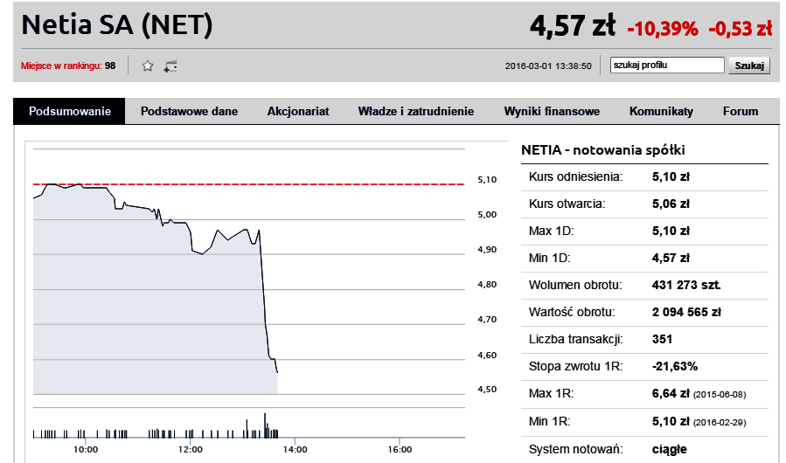786x463 pixels.
Task: Go to Władze i zatrudnienie tab
Action: pyautogui.click(x=416, y=111)
